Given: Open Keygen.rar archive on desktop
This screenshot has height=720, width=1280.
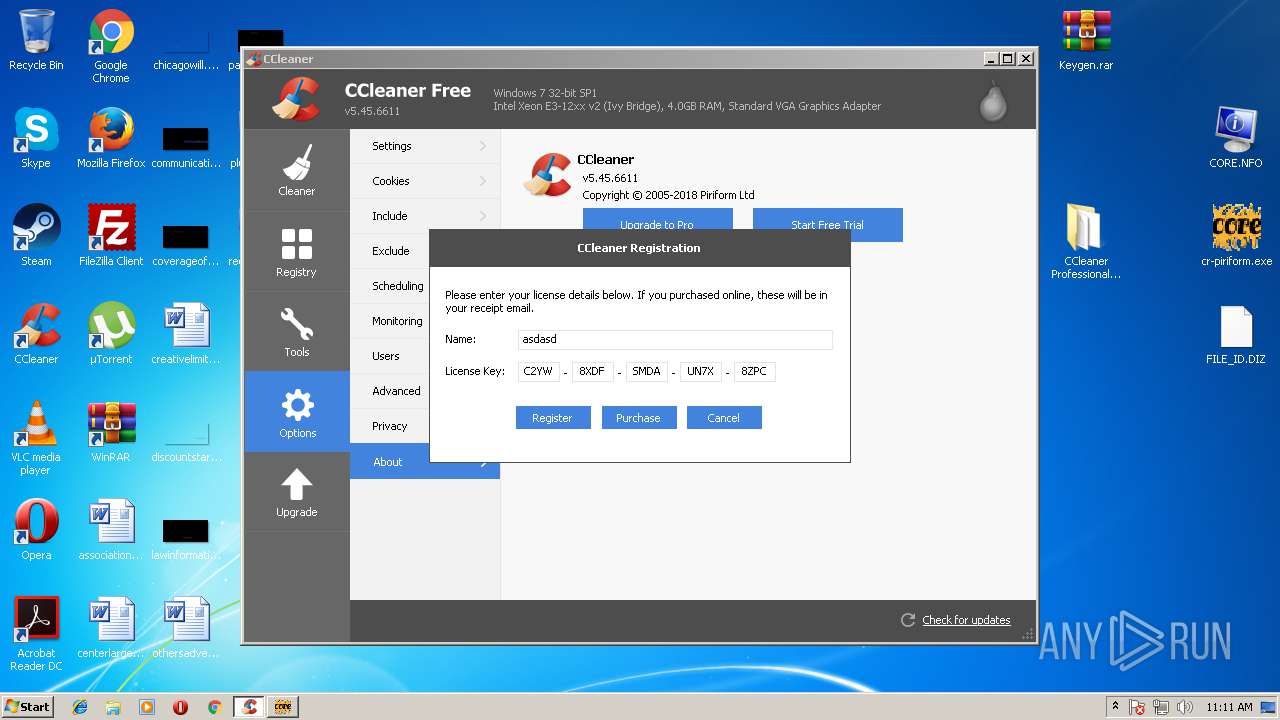Looking at the screenshot, I should tap(1086, 40).
